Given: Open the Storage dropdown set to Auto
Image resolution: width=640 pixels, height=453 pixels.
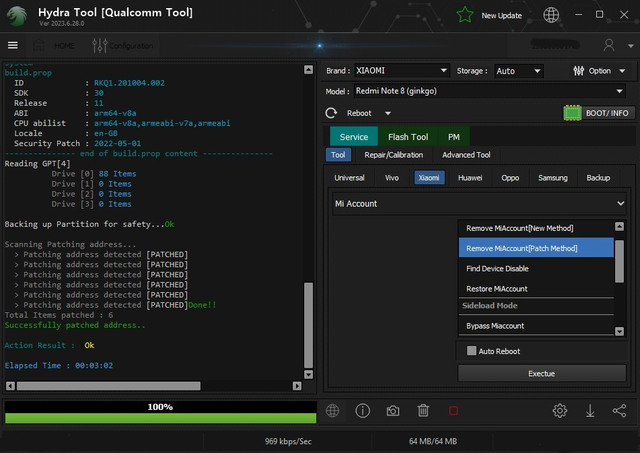Looking at the screenshot, I should point(519,71).
